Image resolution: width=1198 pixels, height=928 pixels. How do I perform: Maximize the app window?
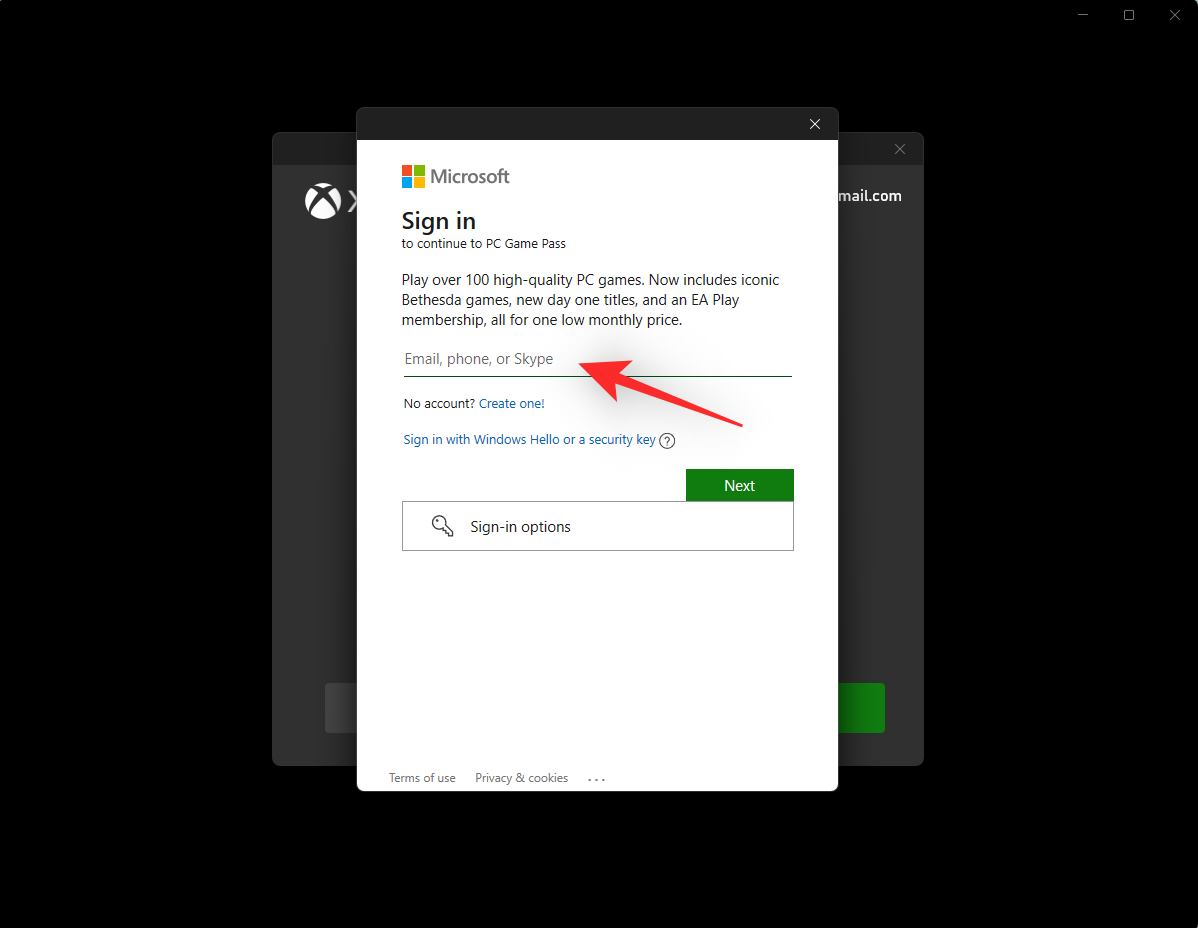coord(1128,15)
